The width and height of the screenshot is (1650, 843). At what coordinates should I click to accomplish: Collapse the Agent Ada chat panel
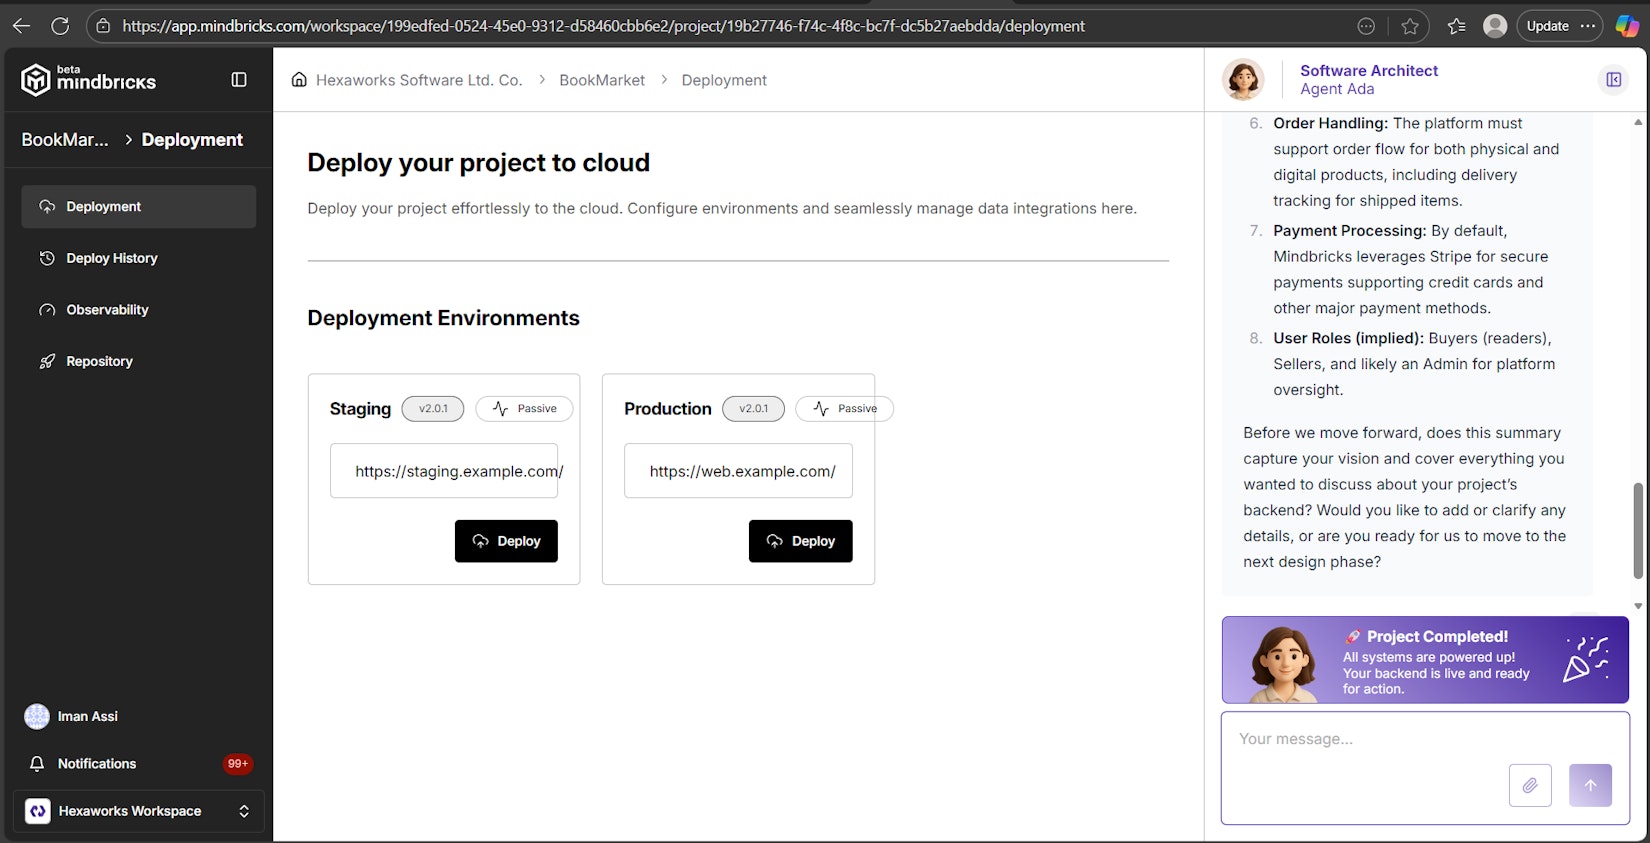(x=1613, y=80)
